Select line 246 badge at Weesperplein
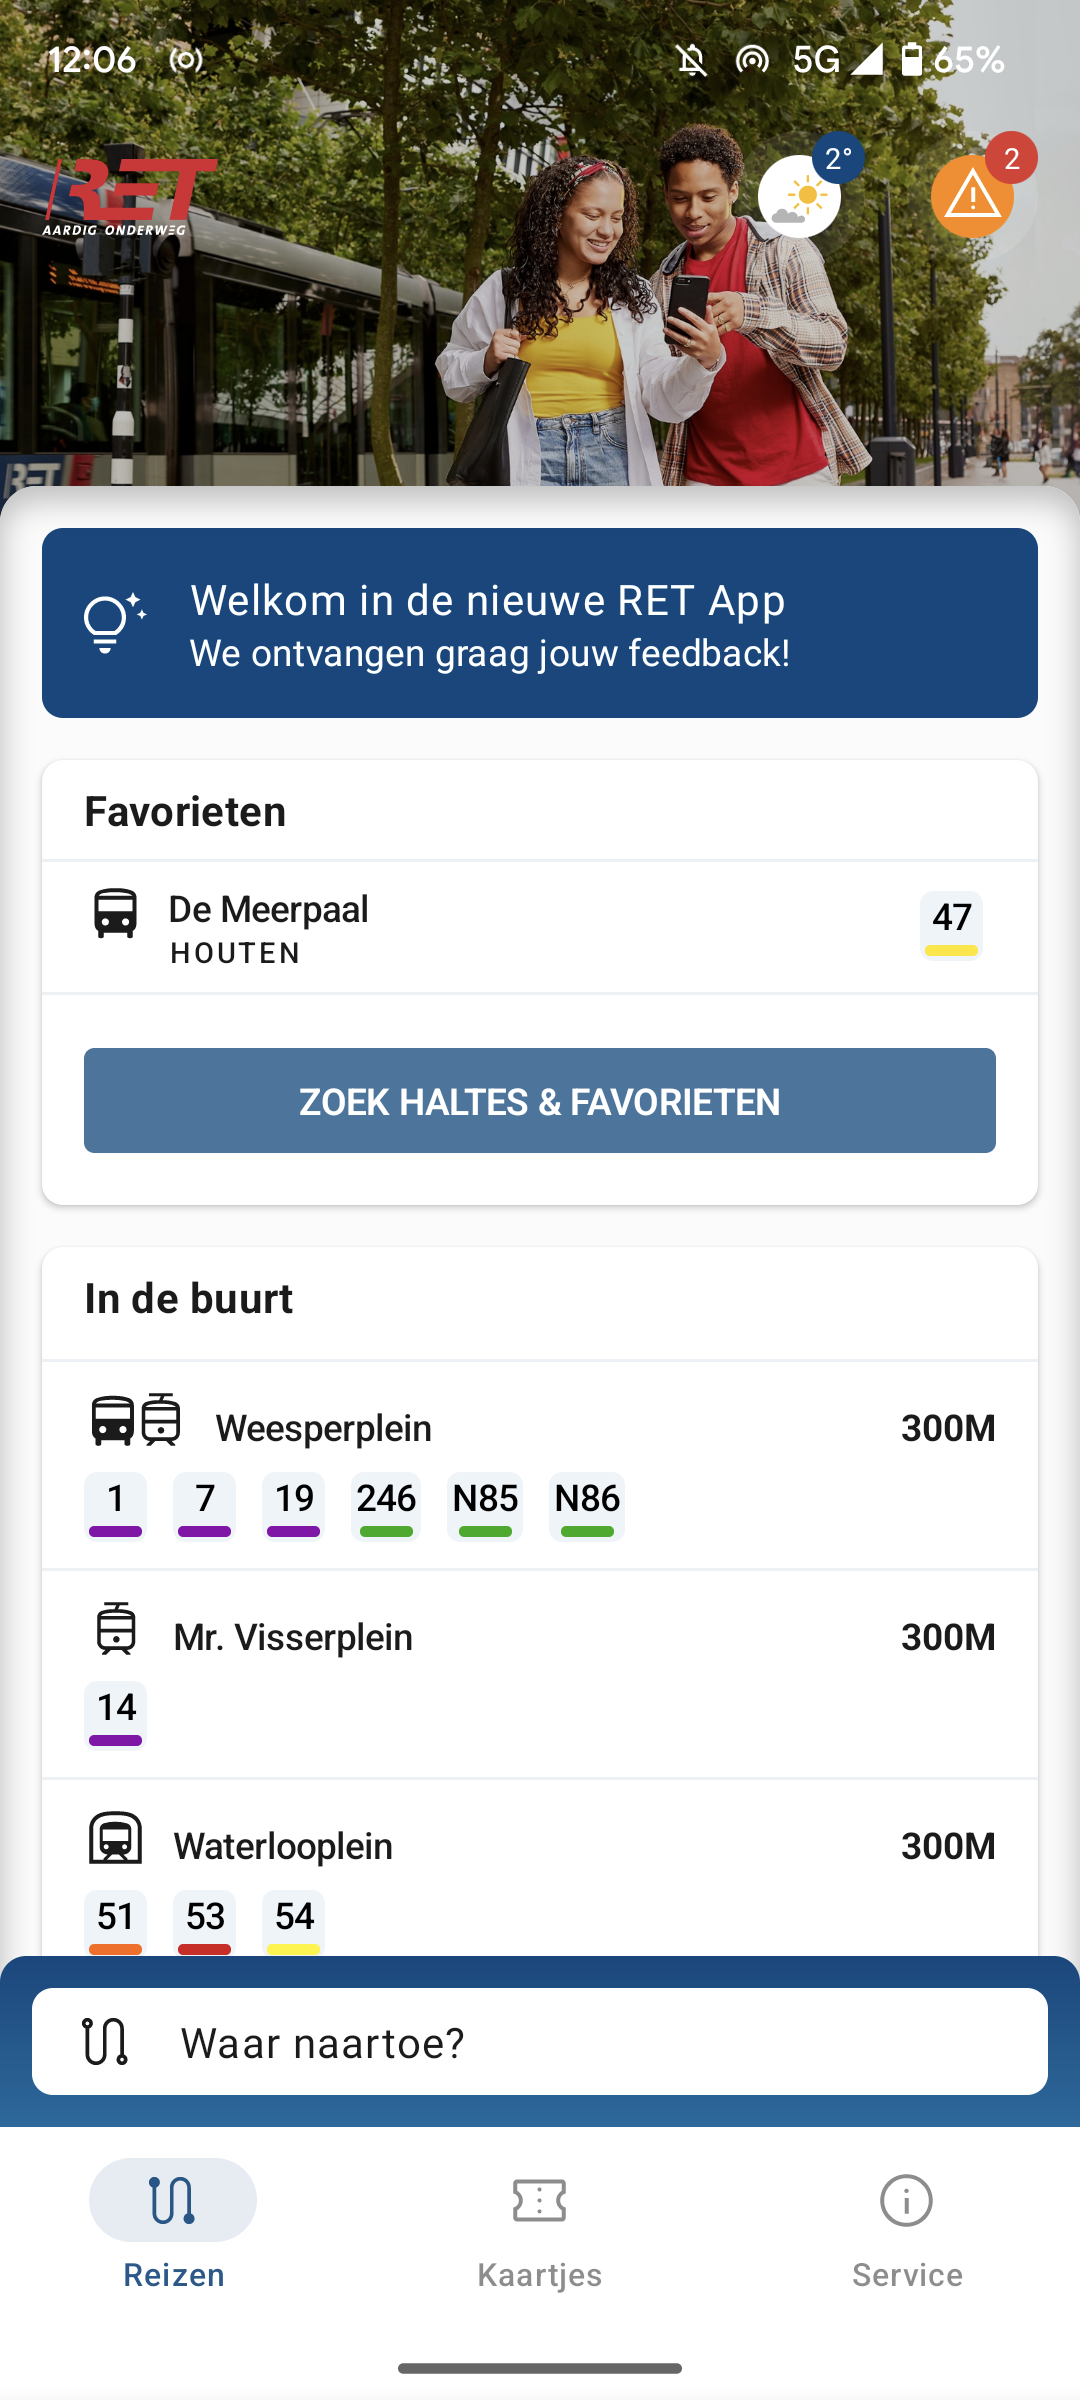 386,1505
